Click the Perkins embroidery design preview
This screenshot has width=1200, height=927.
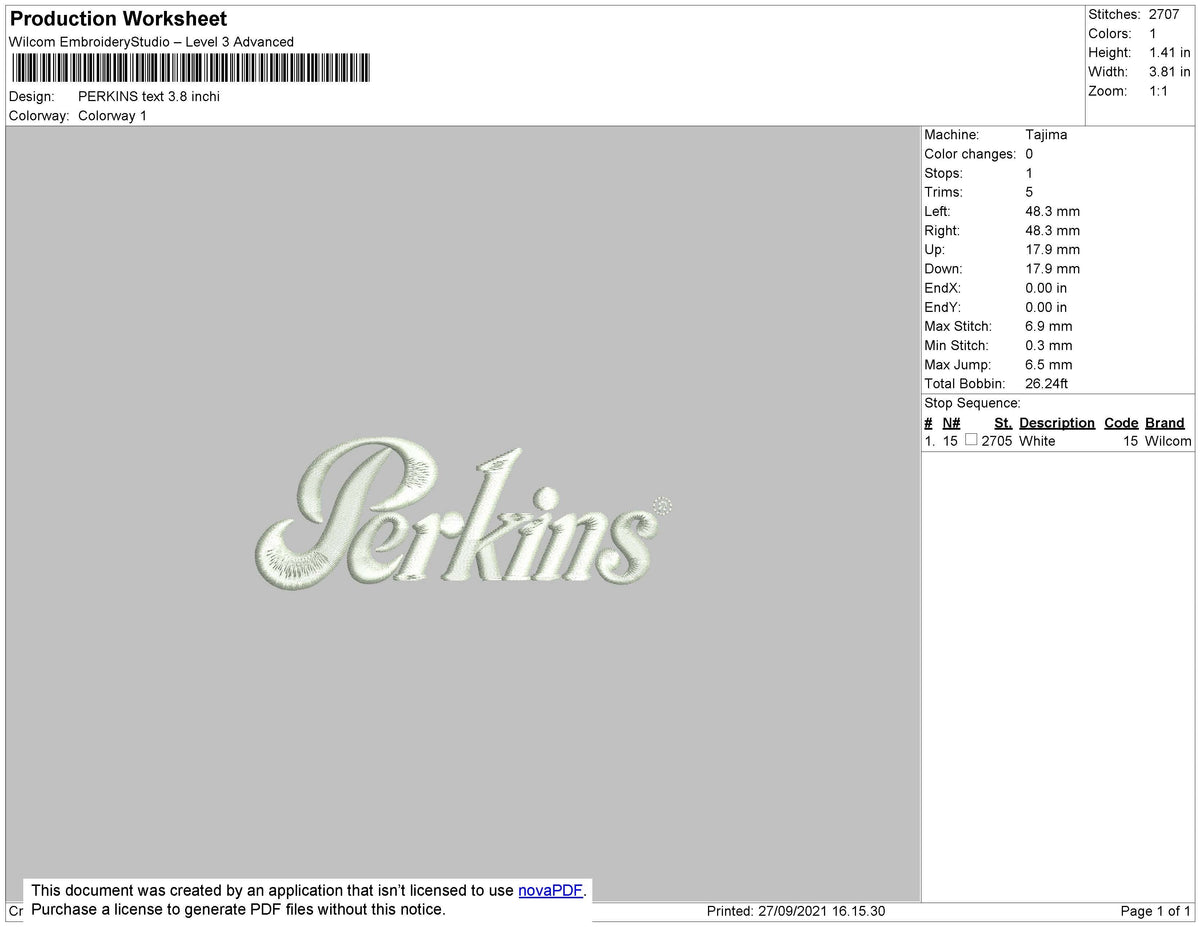pos(462,512)
